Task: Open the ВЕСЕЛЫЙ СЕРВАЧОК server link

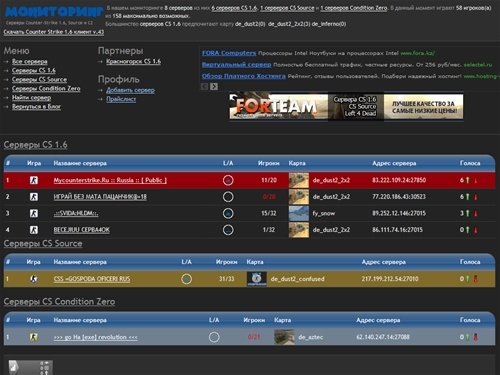Action: tap(82, 230)
